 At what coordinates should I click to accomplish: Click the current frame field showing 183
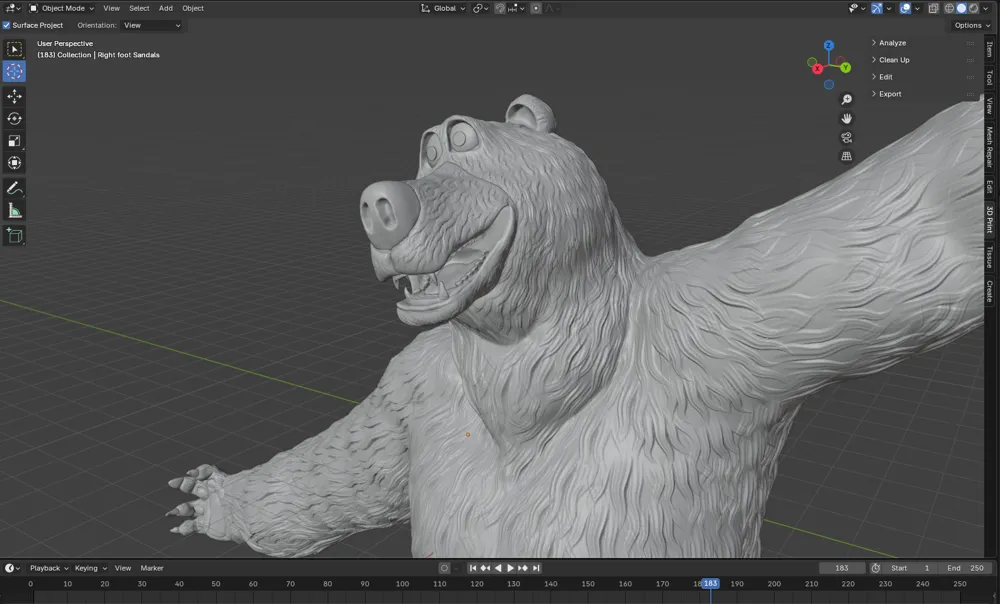click(x=842, y=568)
